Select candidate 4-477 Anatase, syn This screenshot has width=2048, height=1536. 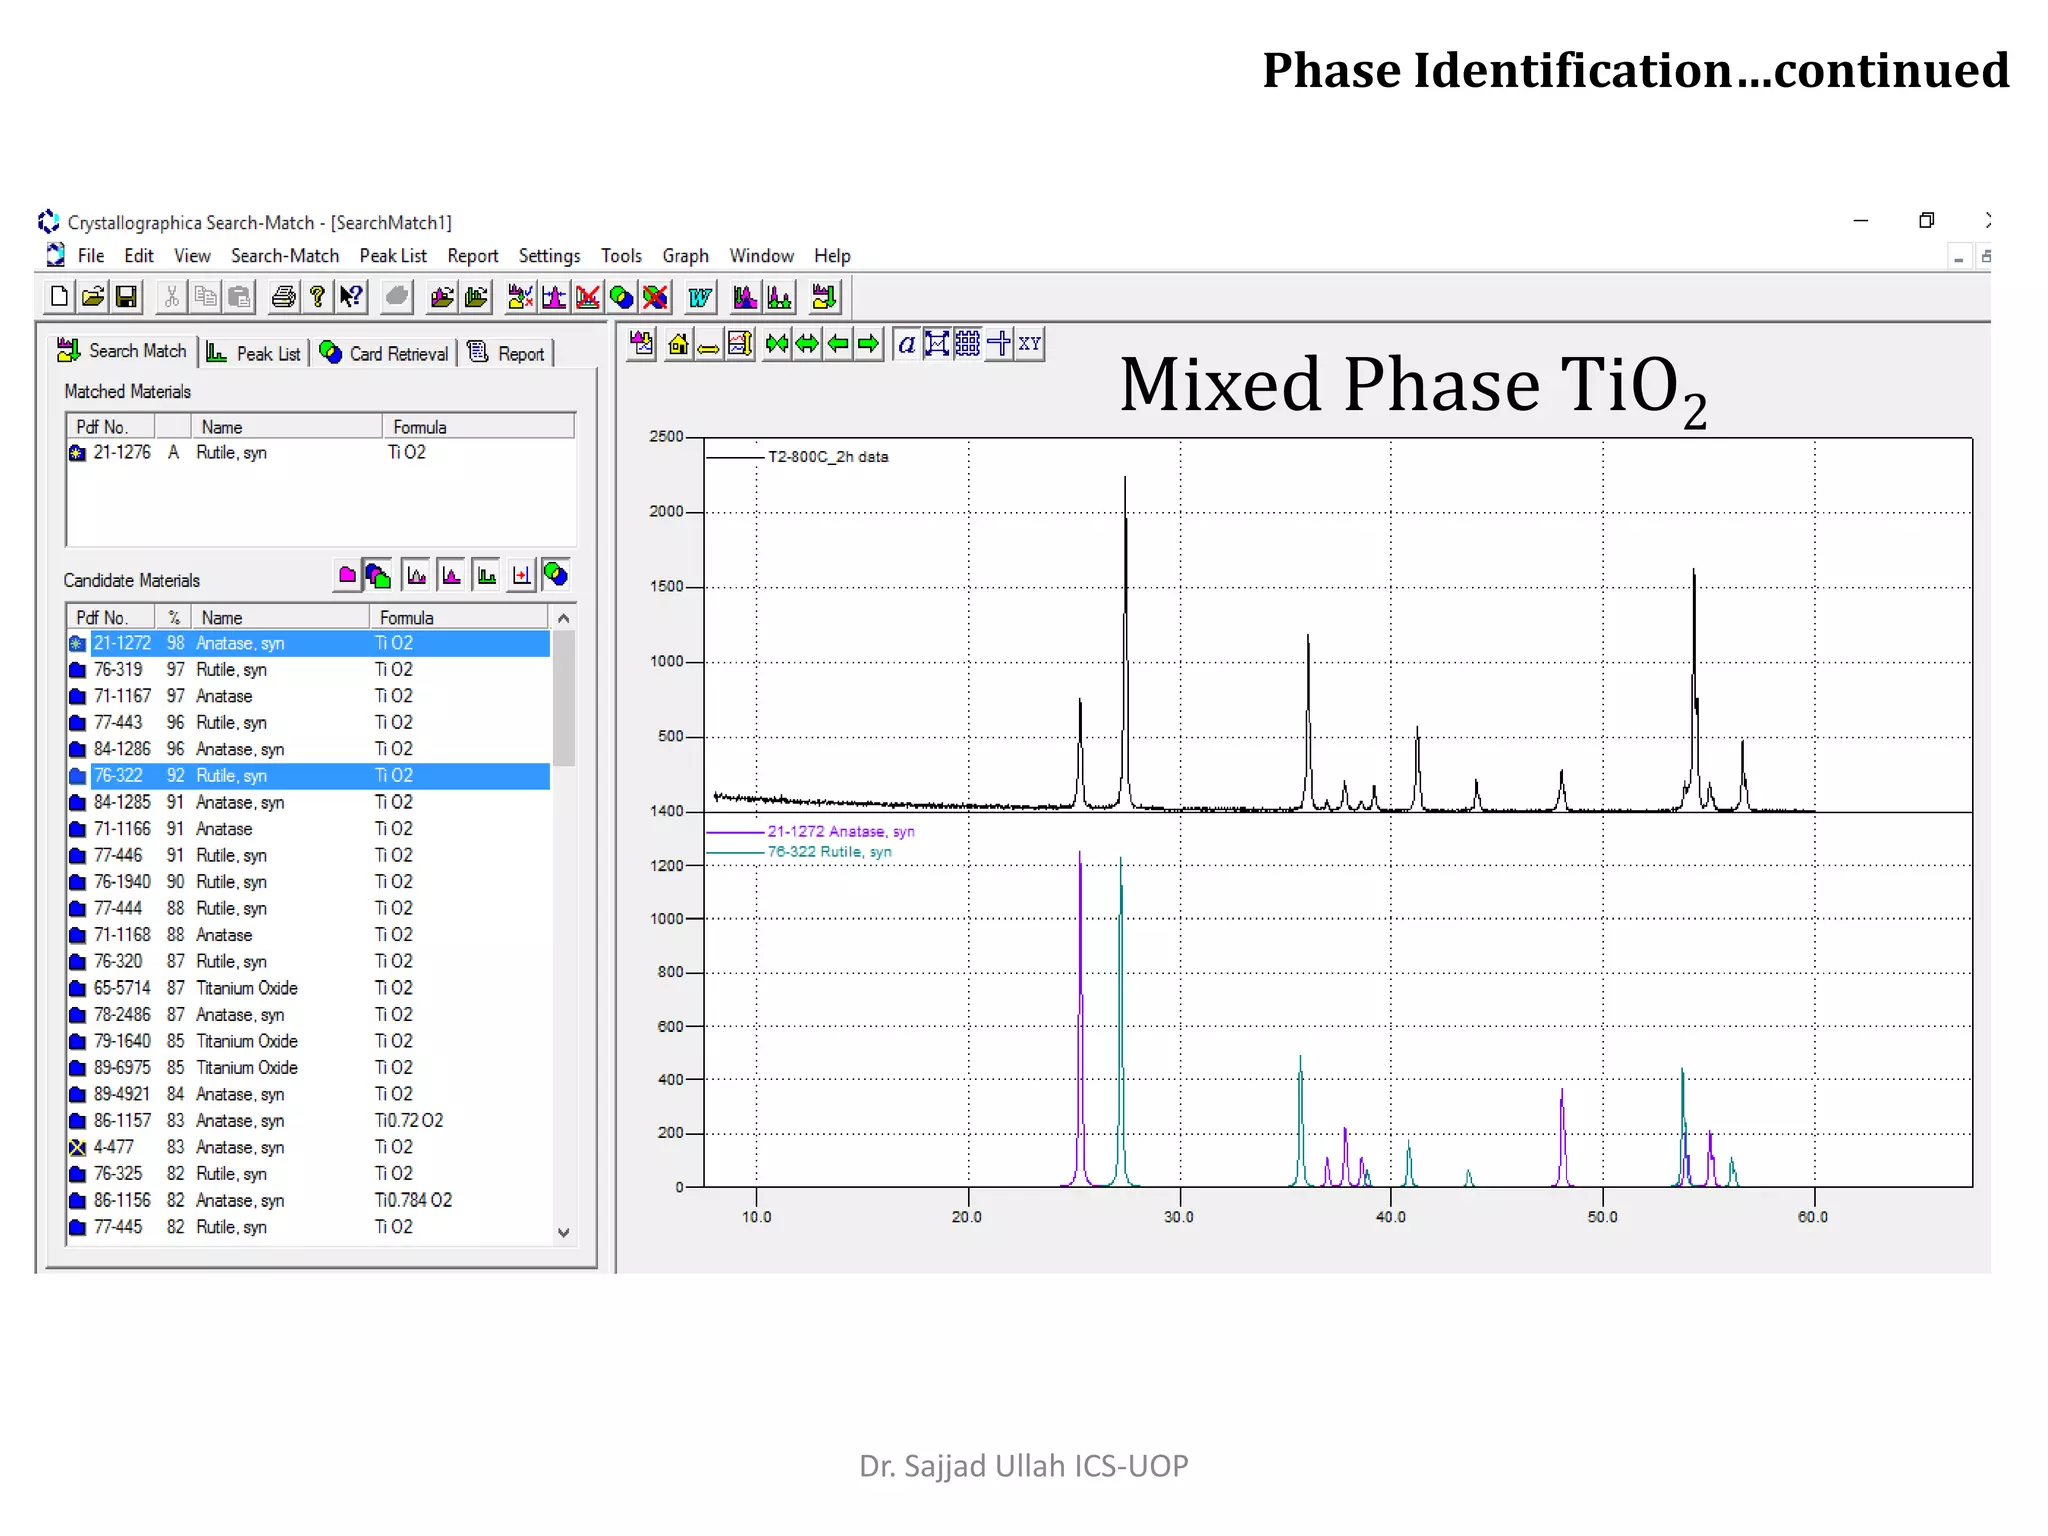[x=309, y=1148]
